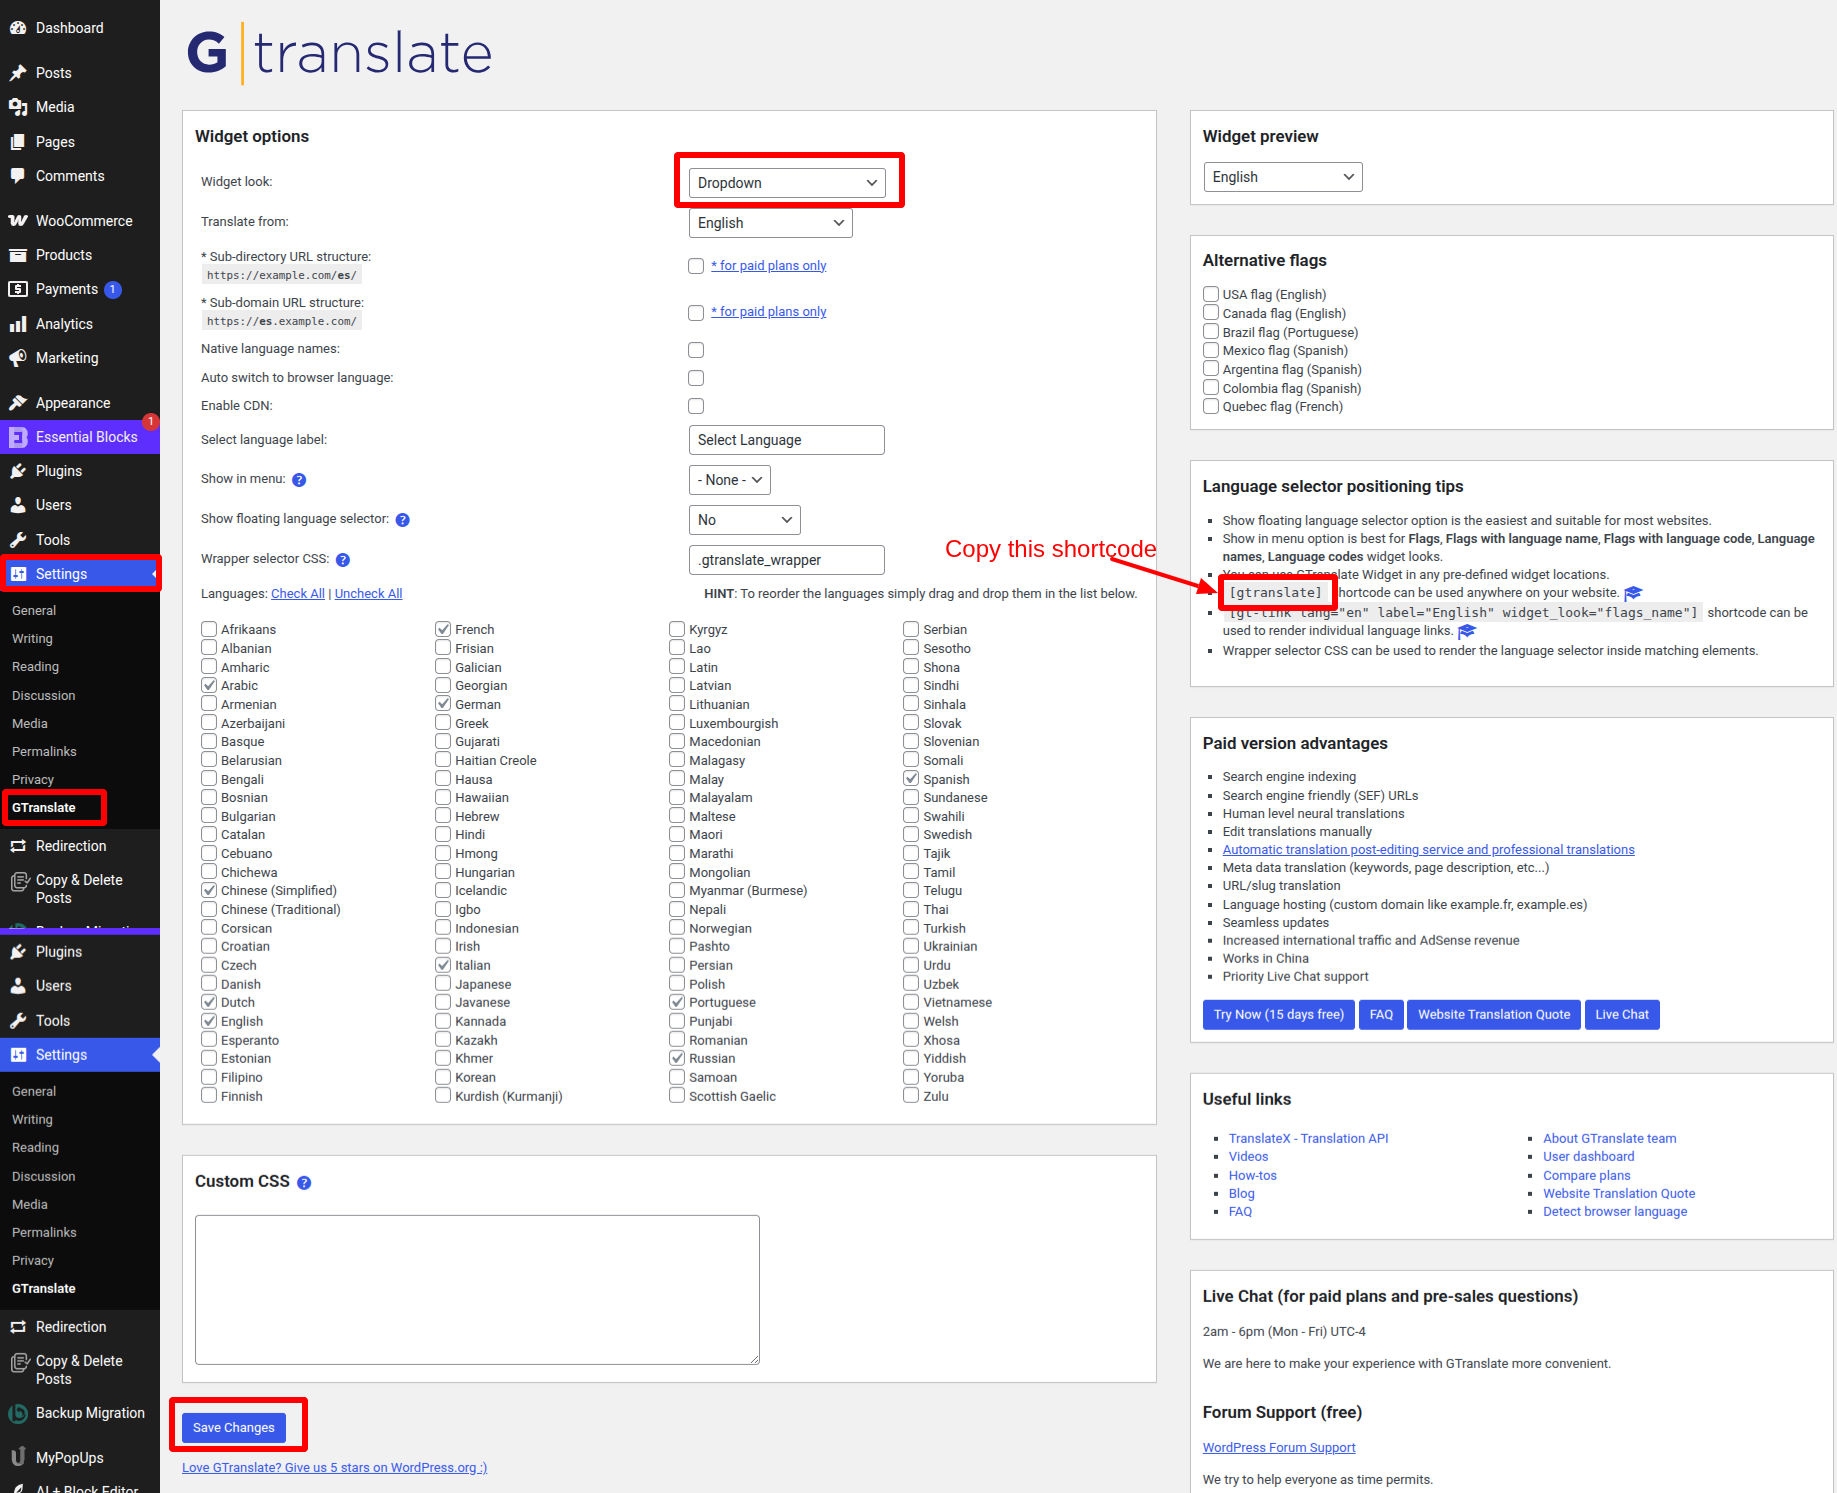The width and height of the screenshot is (1837, 1493).
Task: Open the Analytics bar chart icon
Action: coord(18,324)
